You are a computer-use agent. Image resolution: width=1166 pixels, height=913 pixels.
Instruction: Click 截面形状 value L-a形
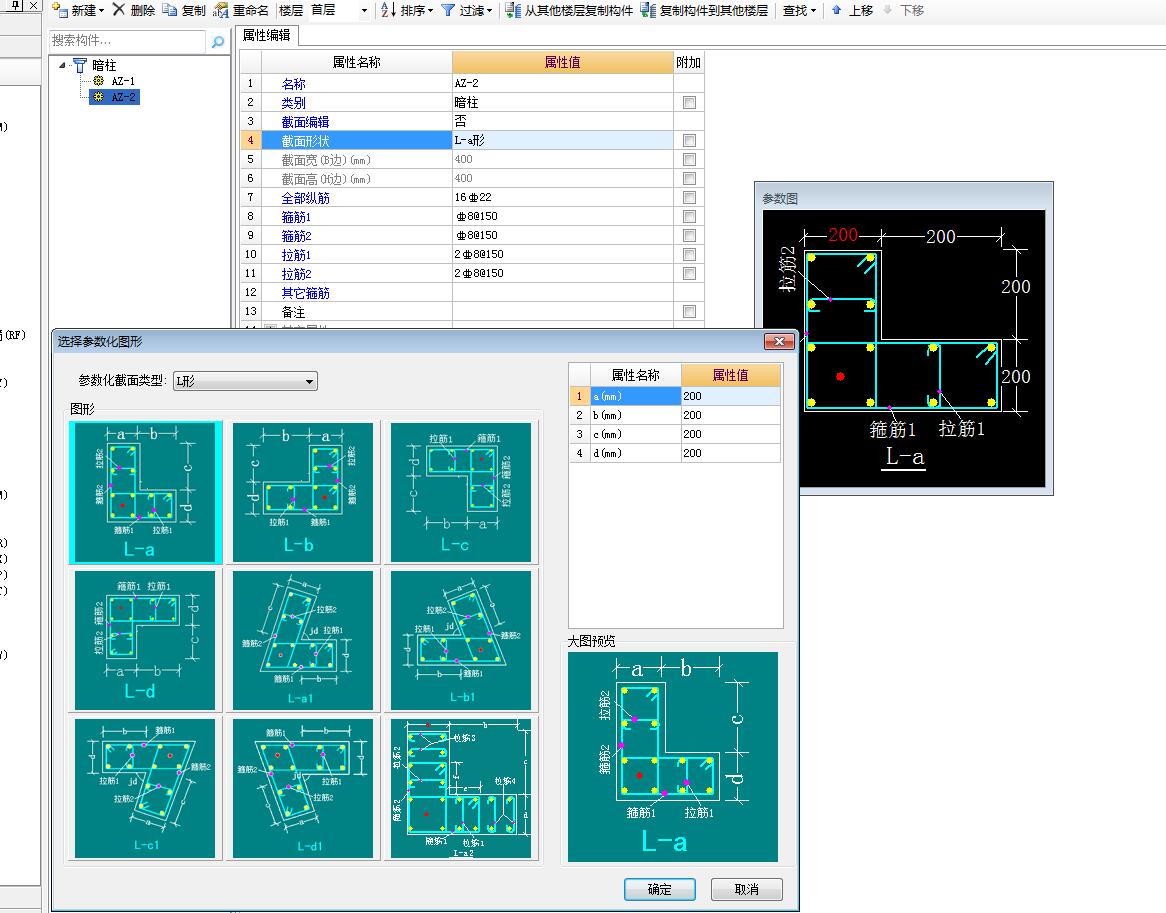(x=562, y=141)
